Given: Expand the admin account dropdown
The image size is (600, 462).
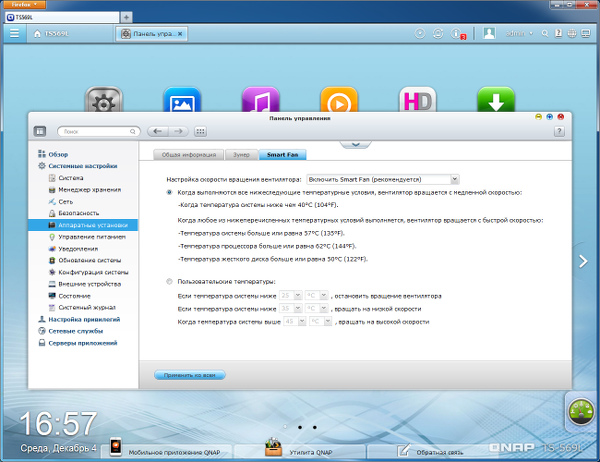Looking at the screenshot, I should click(x=519, y=34).
